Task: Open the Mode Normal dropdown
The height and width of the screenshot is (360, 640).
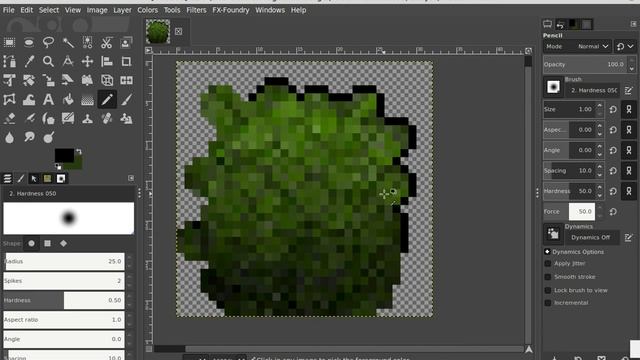Action: point(577,47)
